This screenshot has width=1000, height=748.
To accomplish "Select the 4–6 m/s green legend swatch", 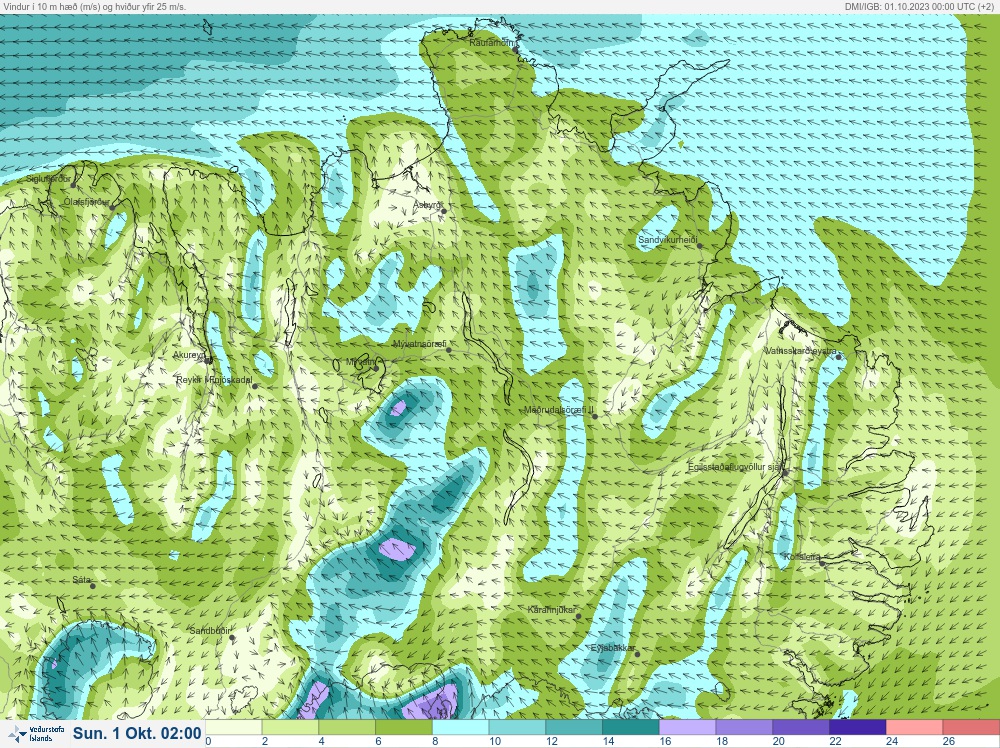I will [347, 728].
